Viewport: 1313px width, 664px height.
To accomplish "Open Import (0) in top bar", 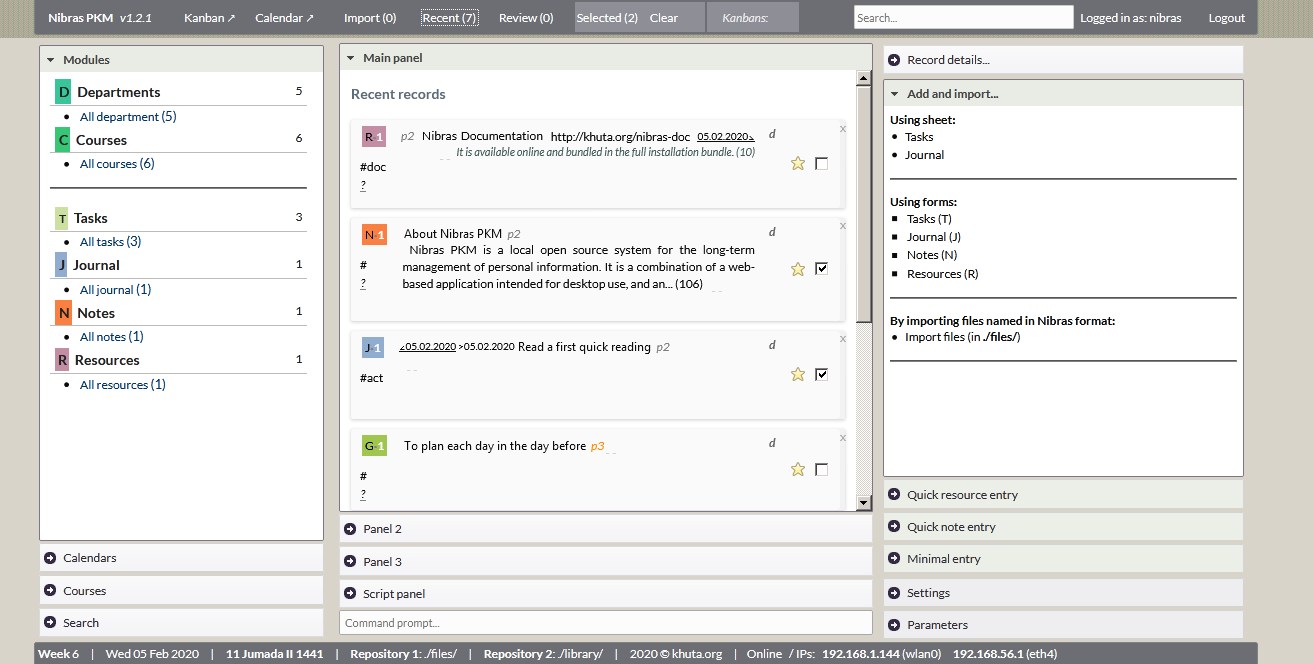I will tap(370, 18).
